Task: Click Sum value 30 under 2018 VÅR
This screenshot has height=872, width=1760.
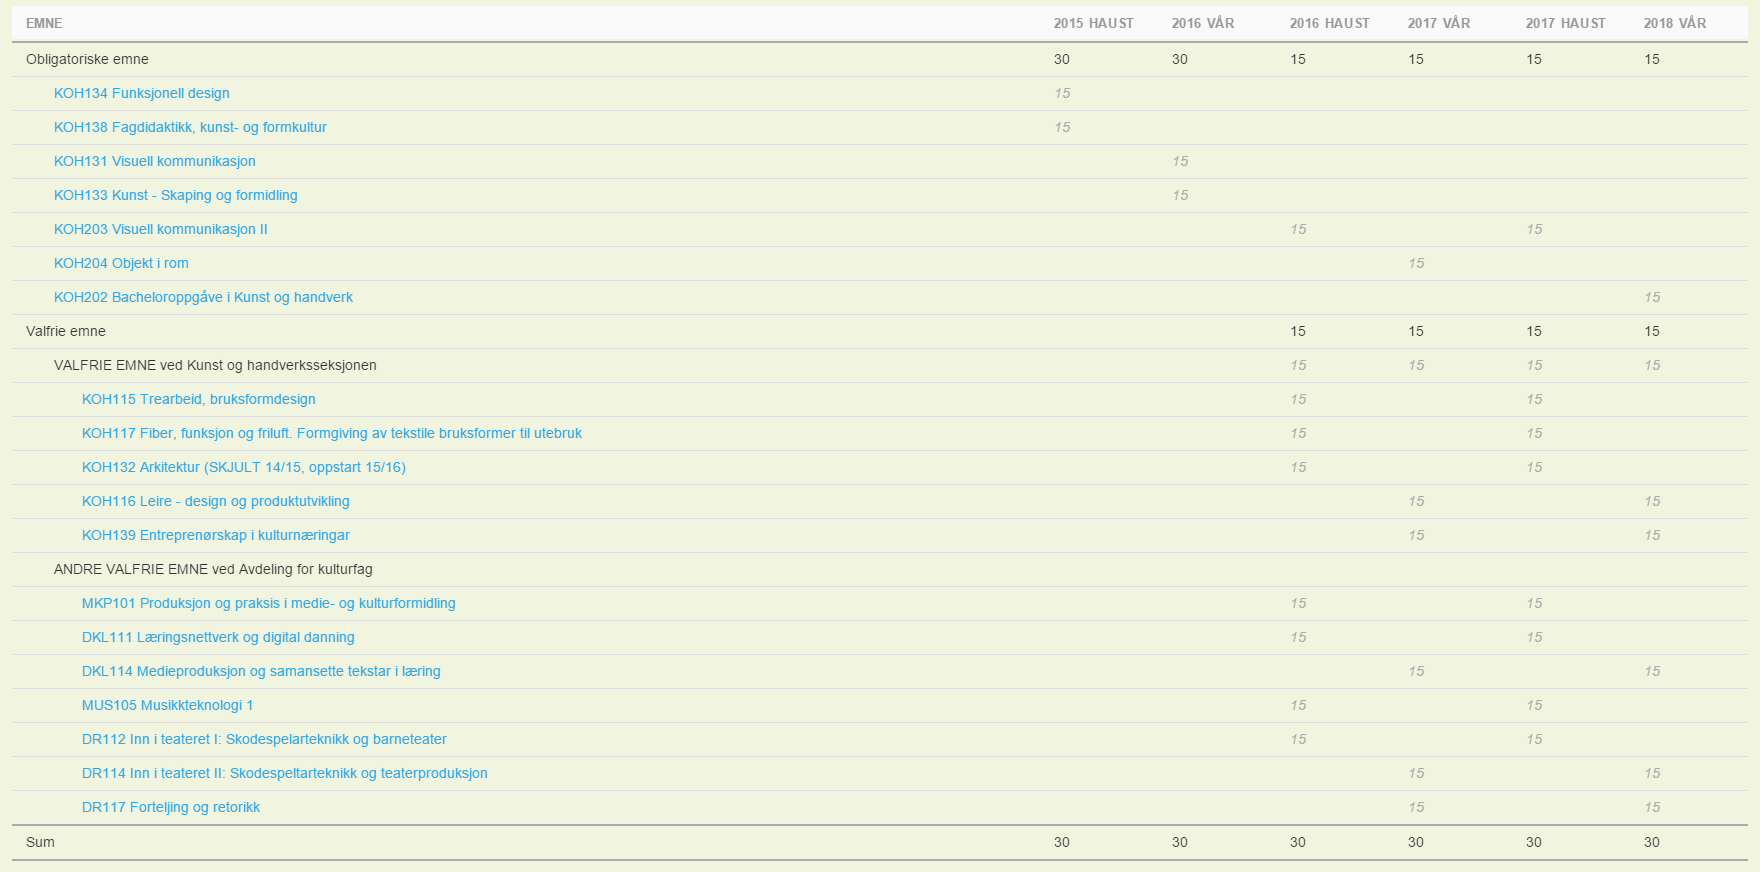Action: 1652,842
